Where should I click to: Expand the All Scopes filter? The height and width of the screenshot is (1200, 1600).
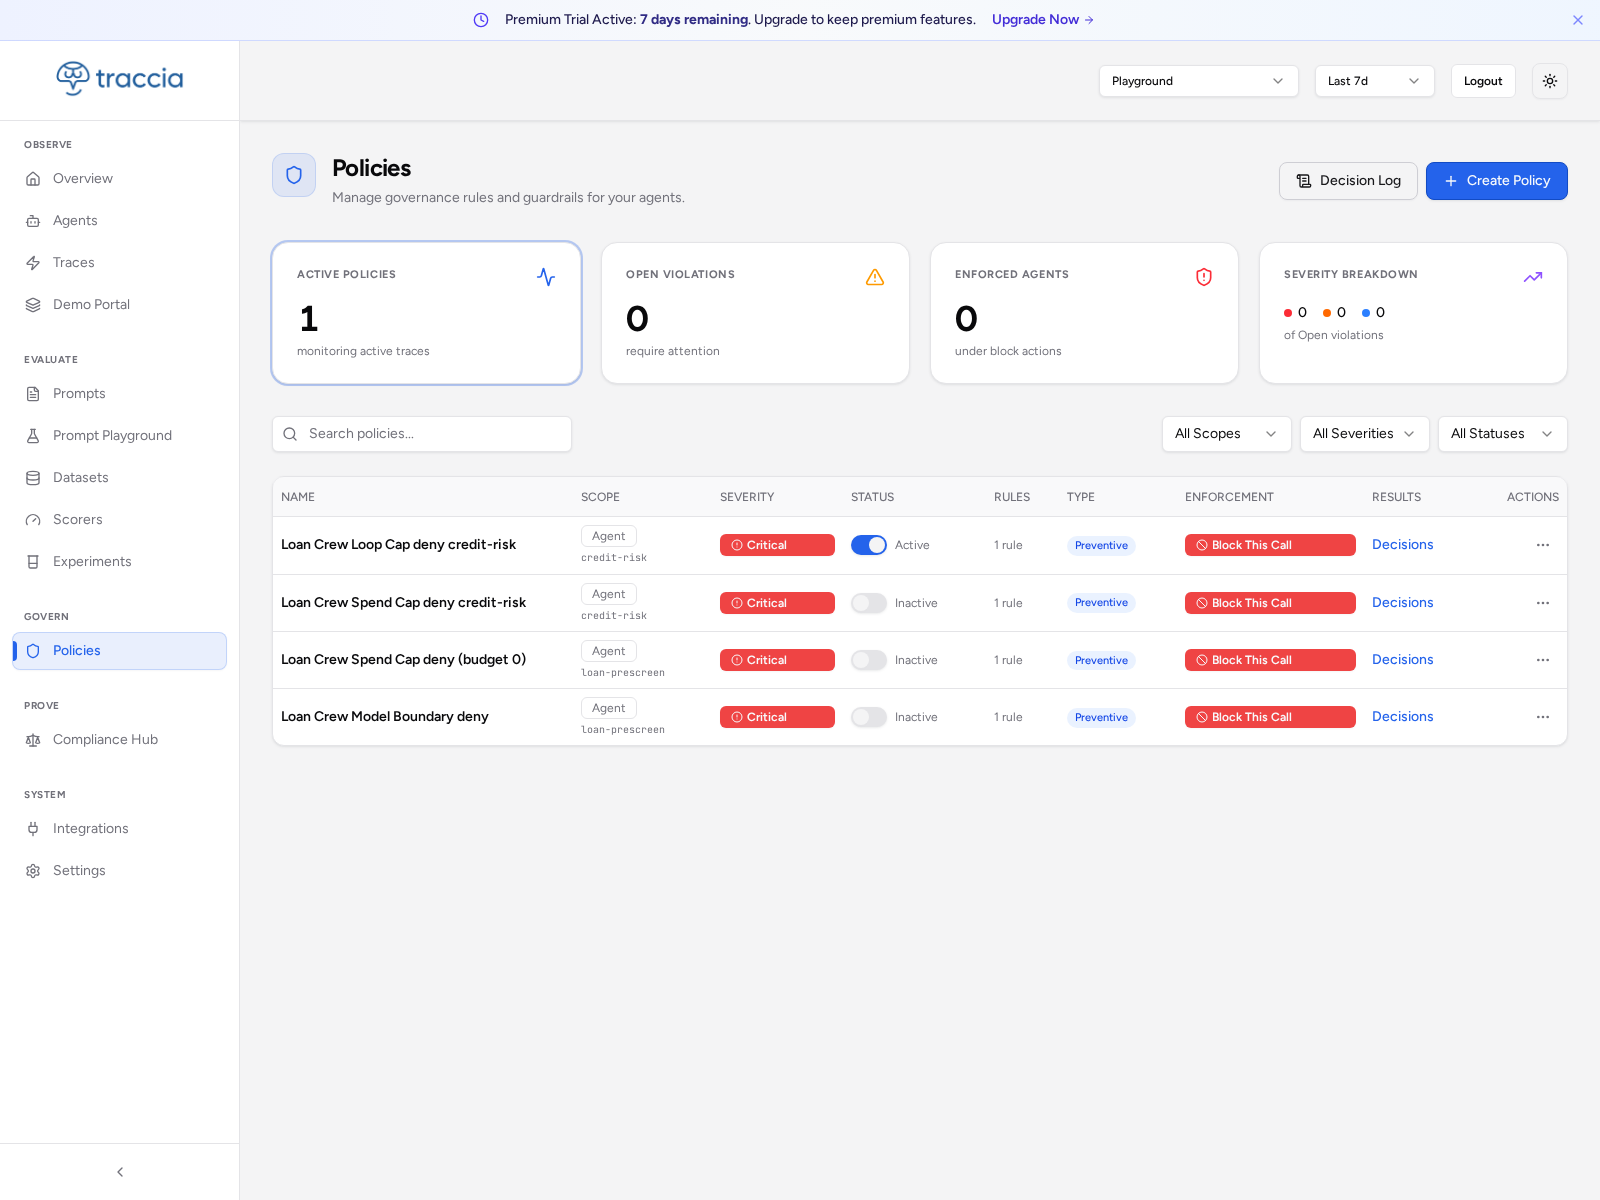[x=1226, y=434]
